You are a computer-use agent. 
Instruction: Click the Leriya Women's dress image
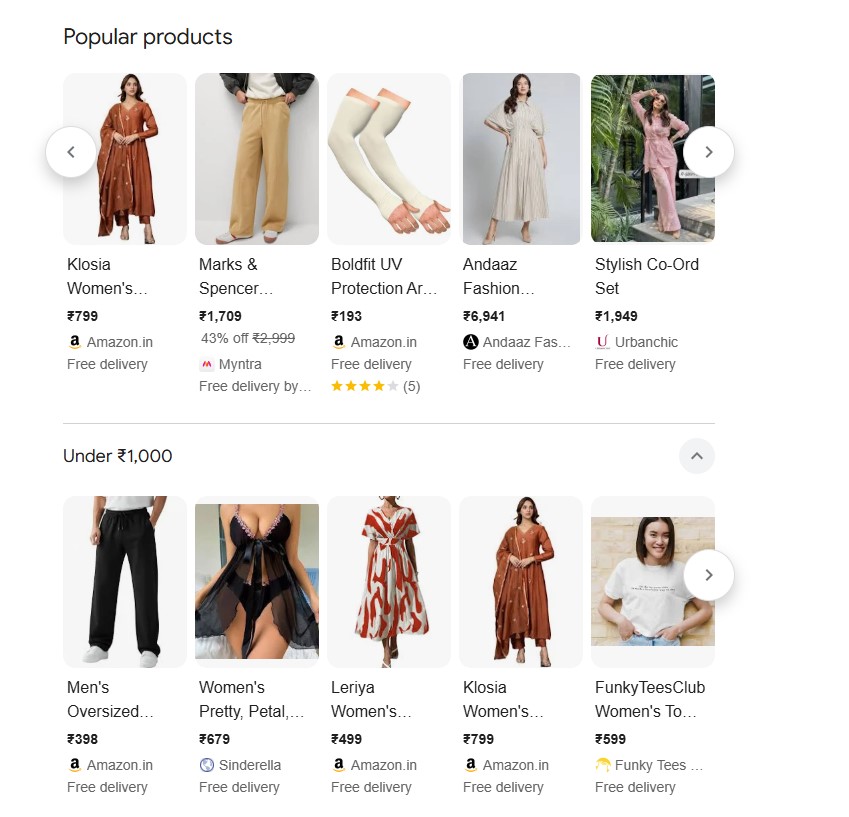(x=388, y=581)
